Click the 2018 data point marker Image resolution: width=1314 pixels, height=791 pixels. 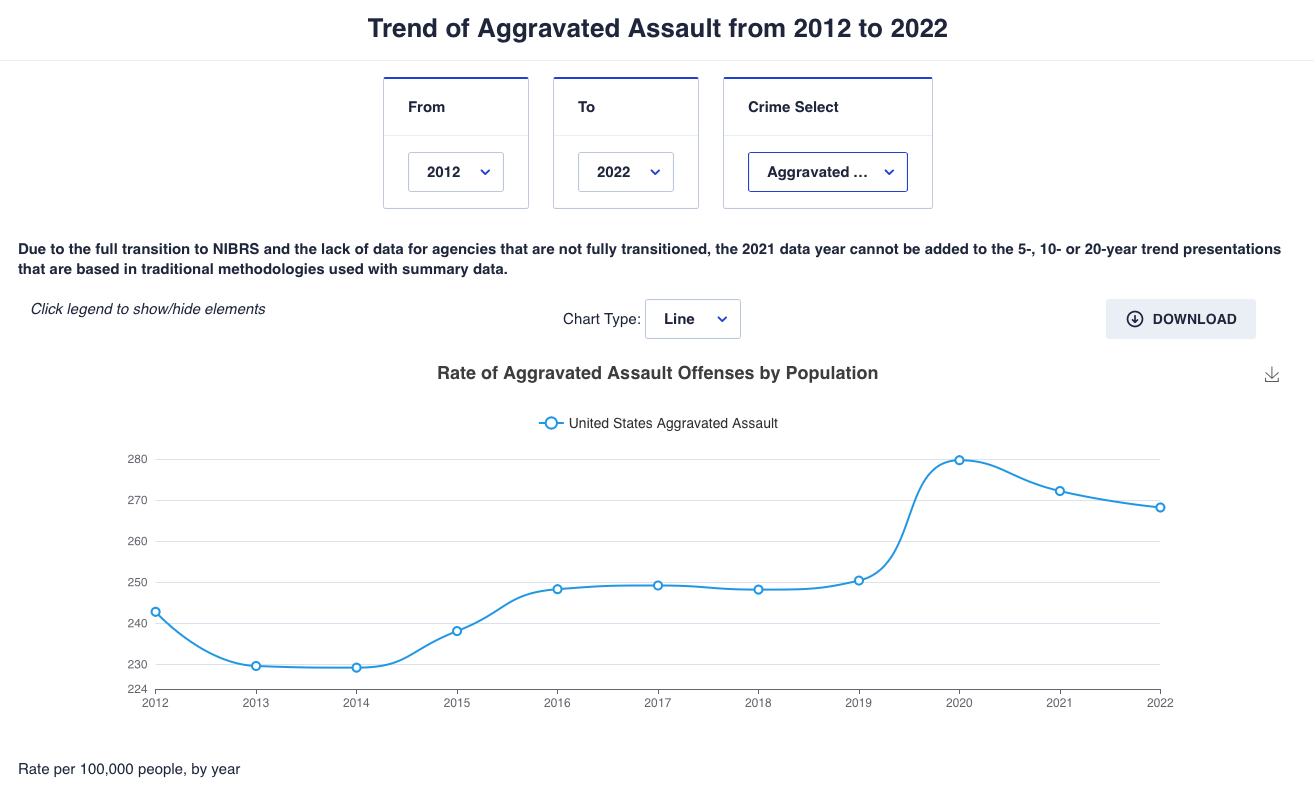(x=758, y=590)
